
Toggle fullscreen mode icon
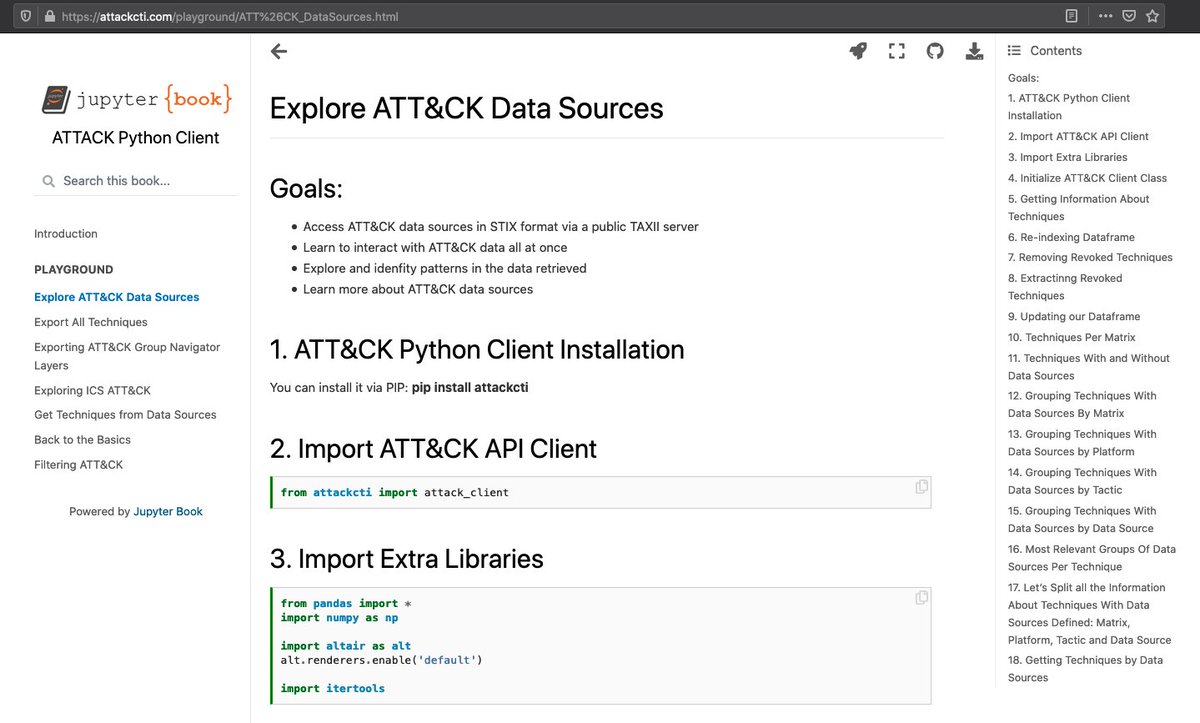pyautogui.click(x=897, y=51)
